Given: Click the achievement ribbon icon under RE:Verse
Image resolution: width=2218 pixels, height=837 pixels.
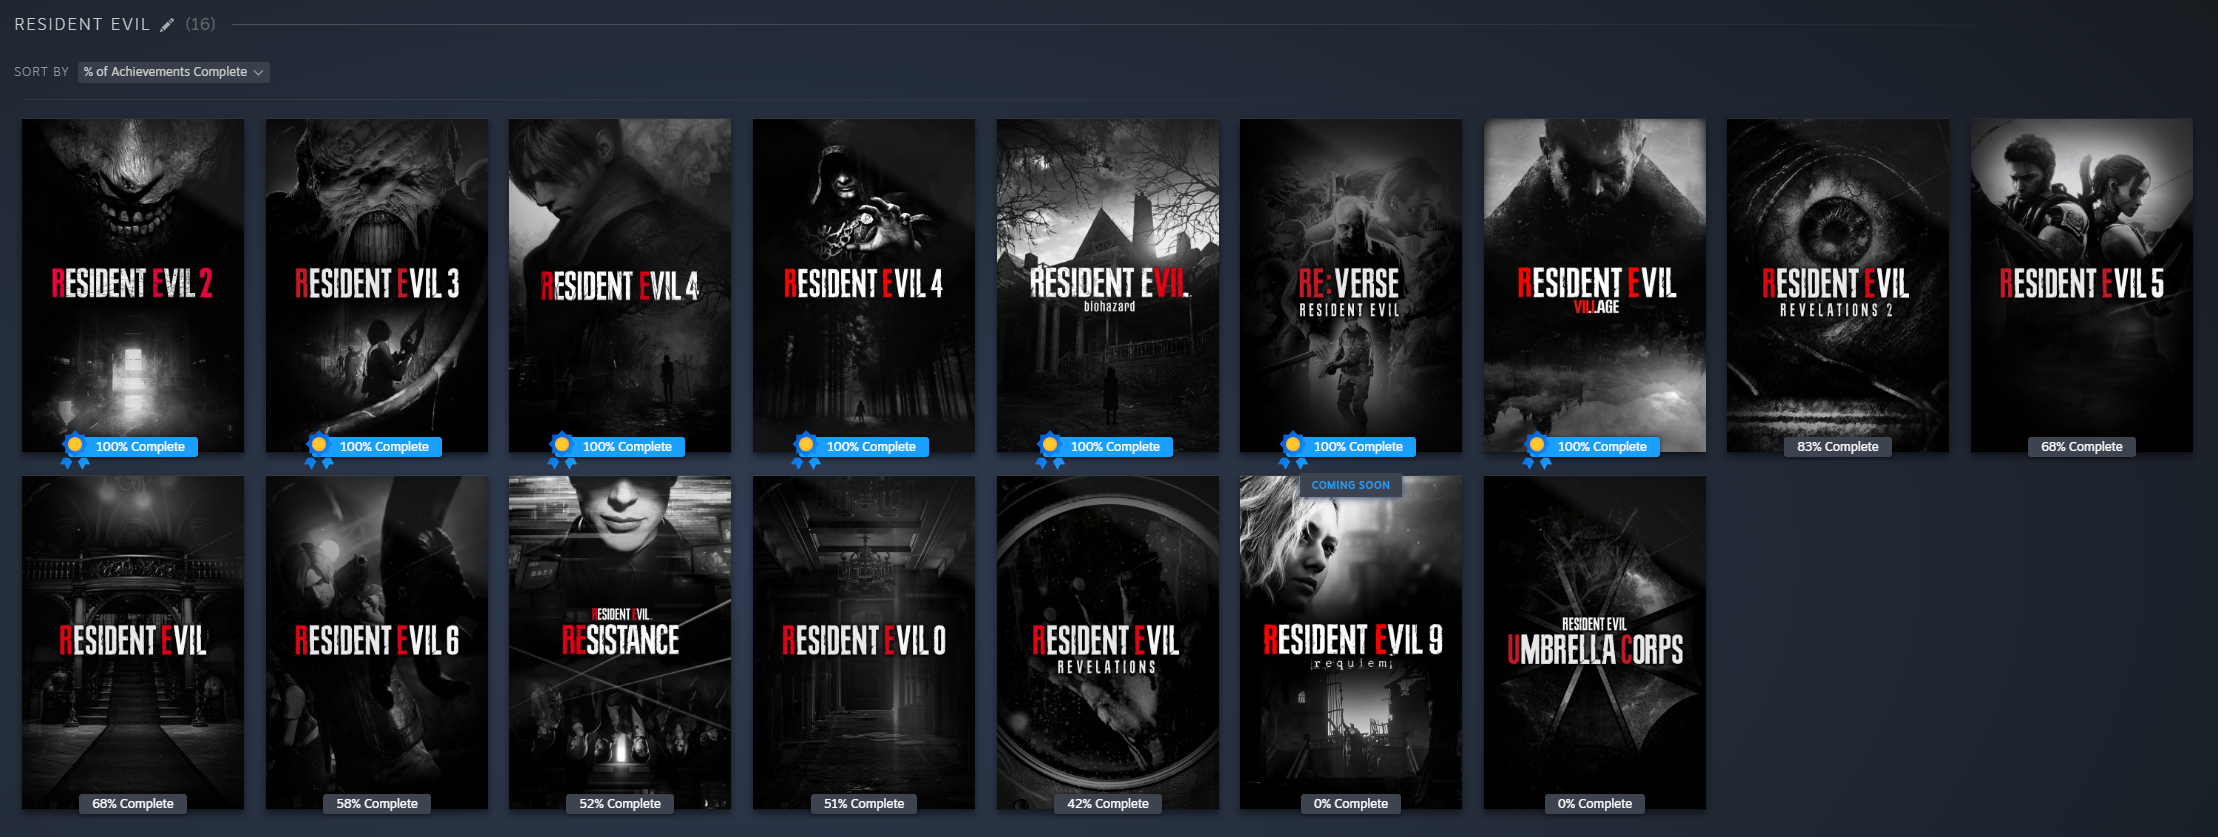Looking at the screenshot, I should pyautogui.click(x=1293, y=450).
